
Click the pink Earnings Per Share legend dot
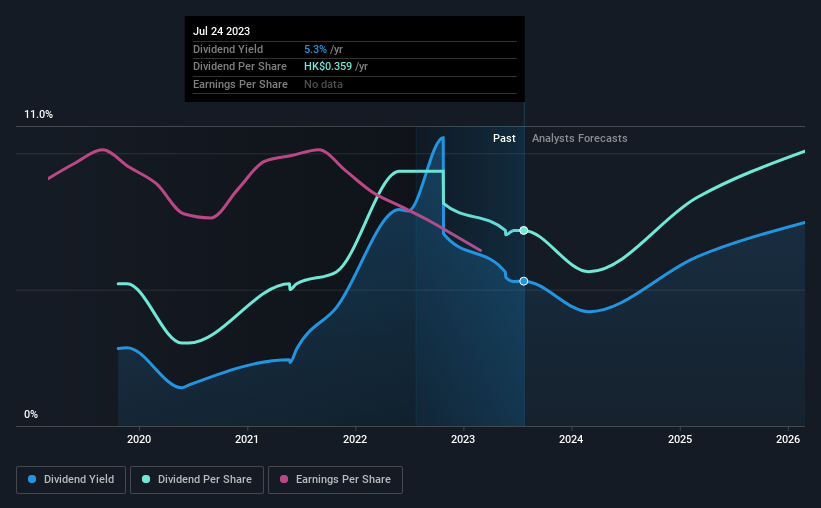(284, 479)
